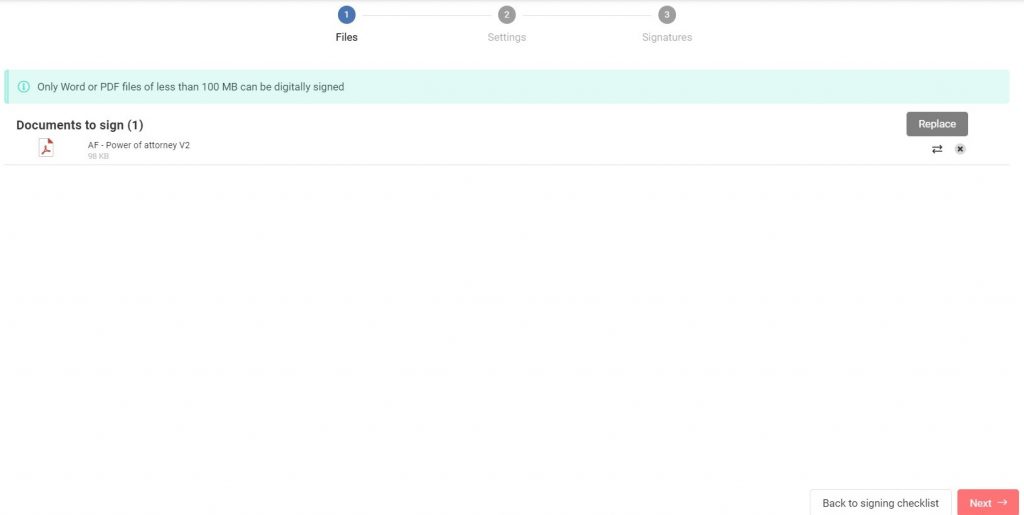
Task: Go to the step 2 circle
Action: click(x=507, y=15)
